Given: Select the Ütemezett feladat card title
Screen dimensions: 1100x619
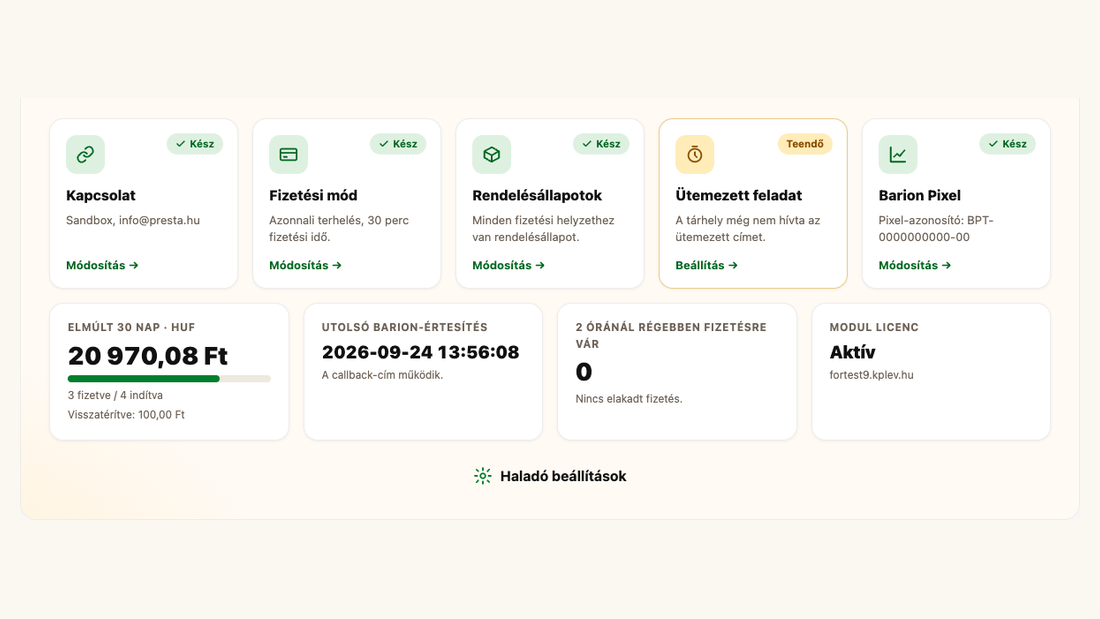Looking at the screenshot, I should click(739, 195).
